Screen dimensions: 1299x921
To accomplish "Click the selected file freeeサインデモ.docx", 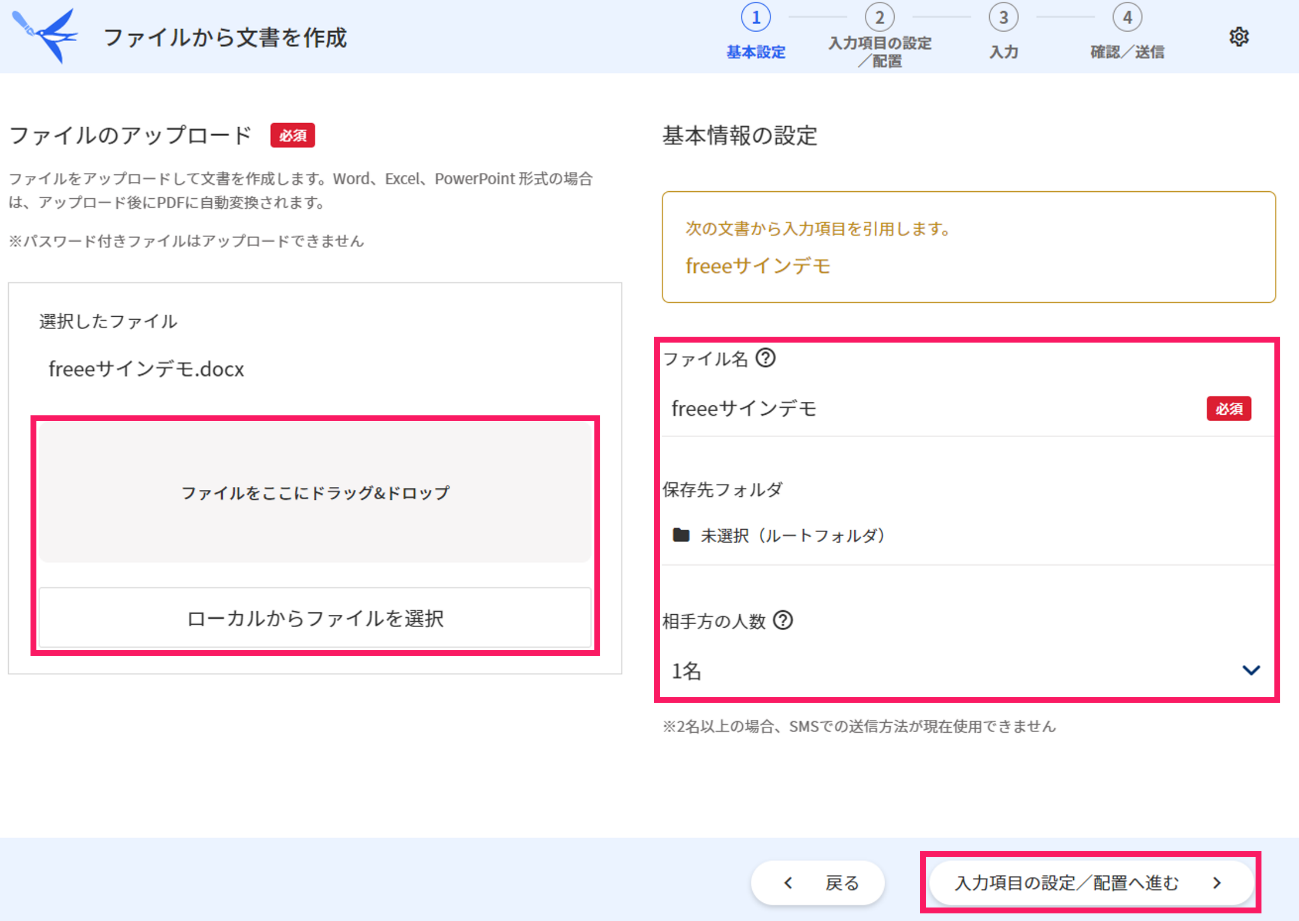I will point(146,369).
